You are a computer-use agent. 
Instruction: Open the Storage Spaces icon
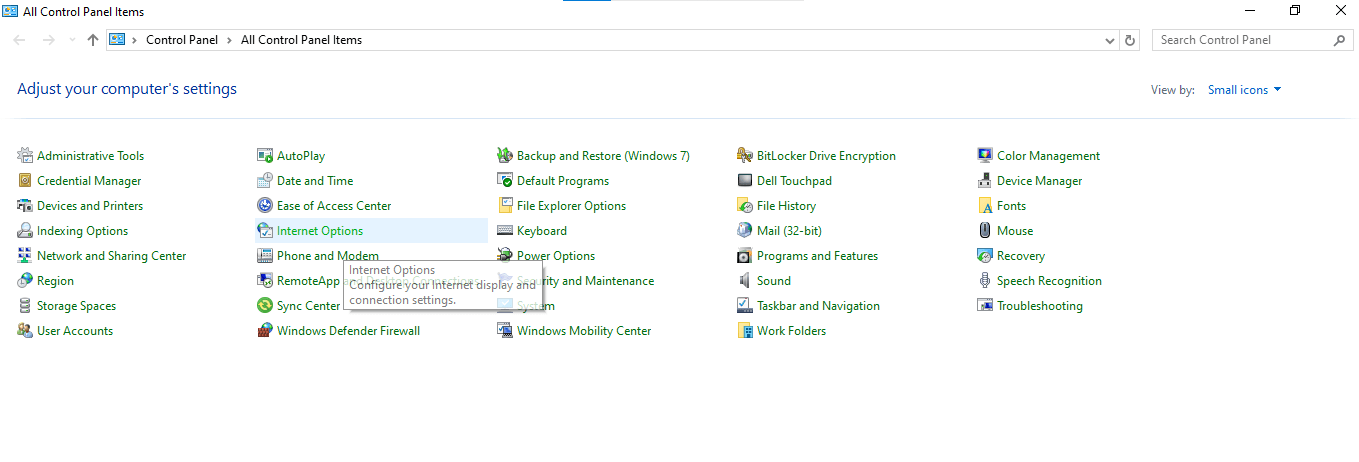[25, 306]
